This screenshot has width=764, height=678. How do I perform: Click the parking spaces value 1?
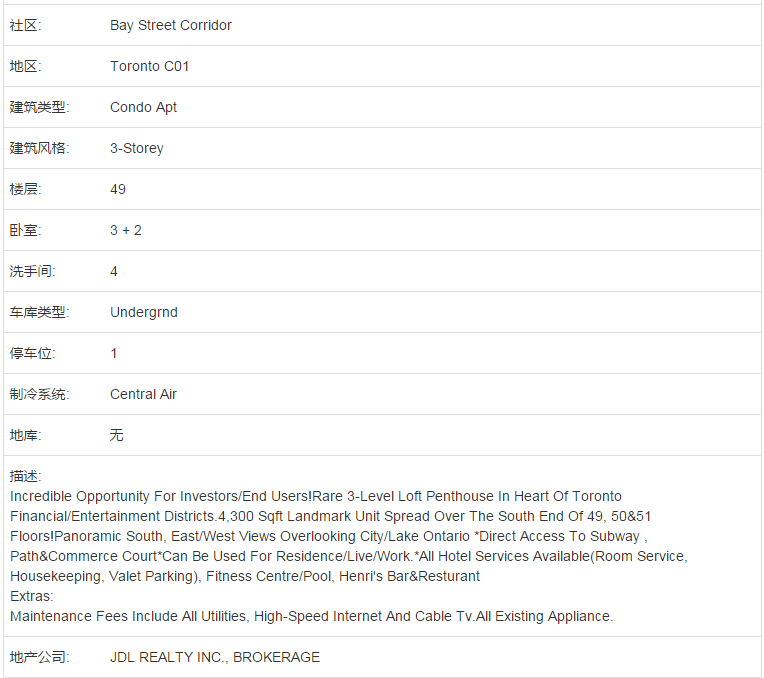114,353
